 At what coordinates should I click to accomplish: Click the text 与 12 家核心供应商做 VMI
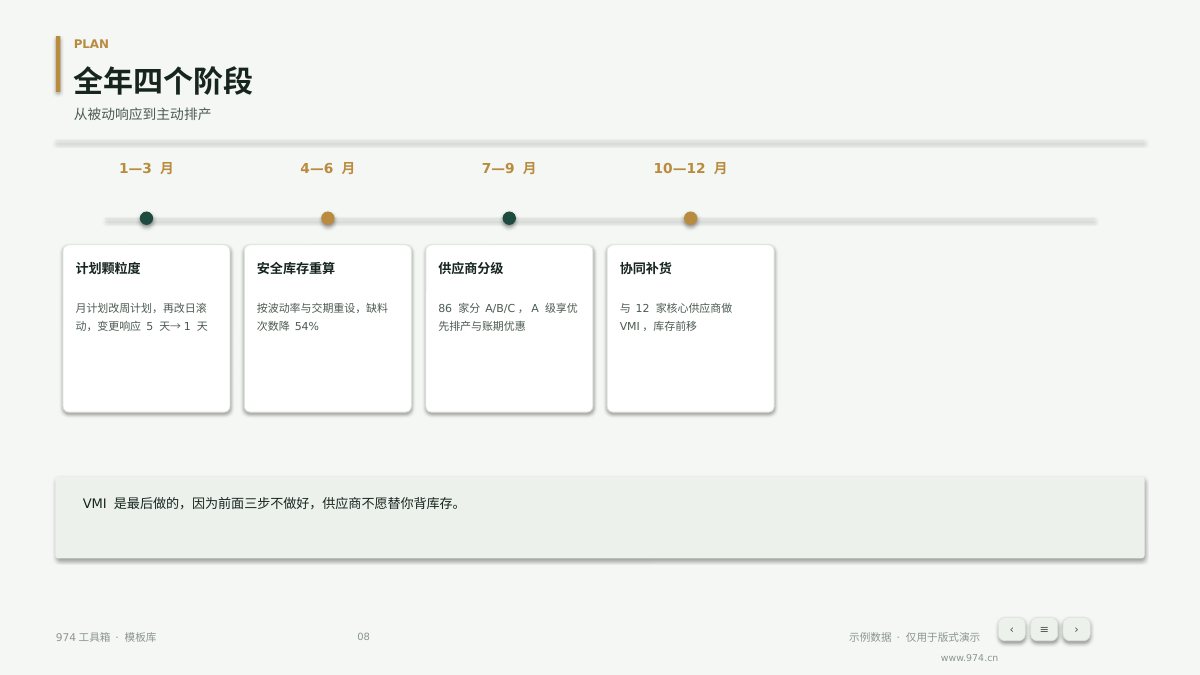coord(676,317)
